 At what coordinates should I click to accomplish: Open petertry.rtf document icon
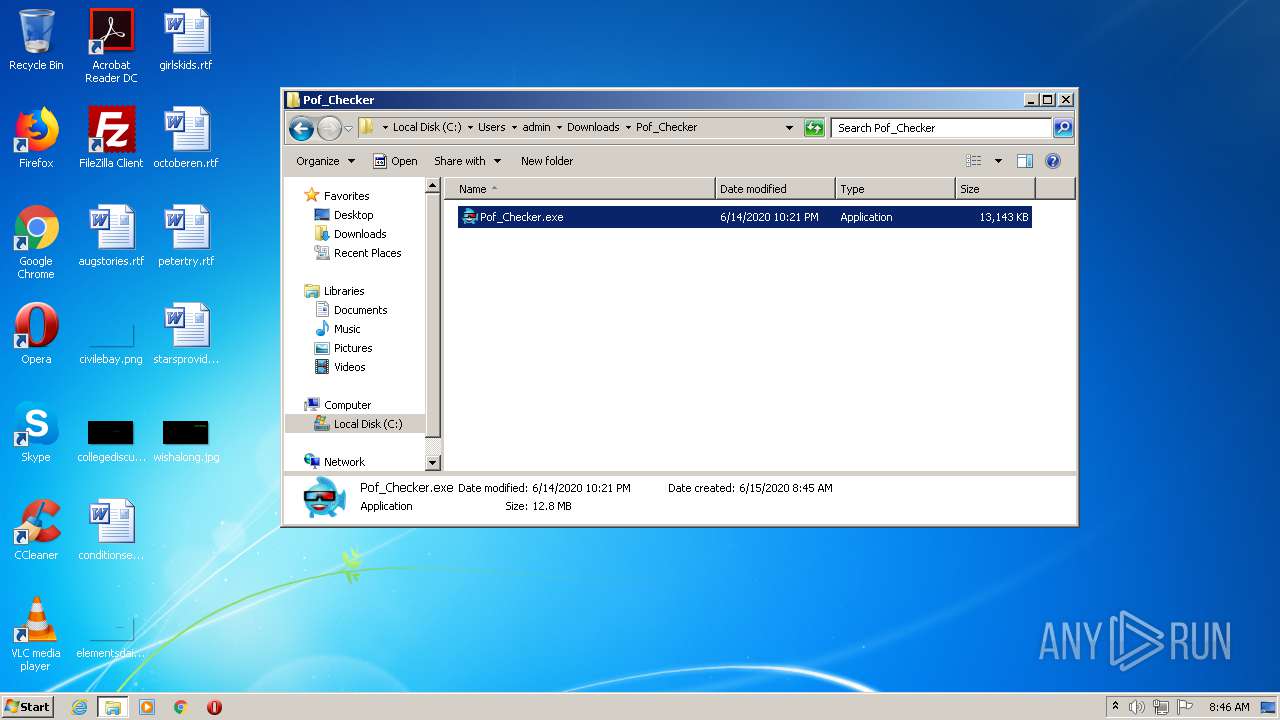coord(186,236)
